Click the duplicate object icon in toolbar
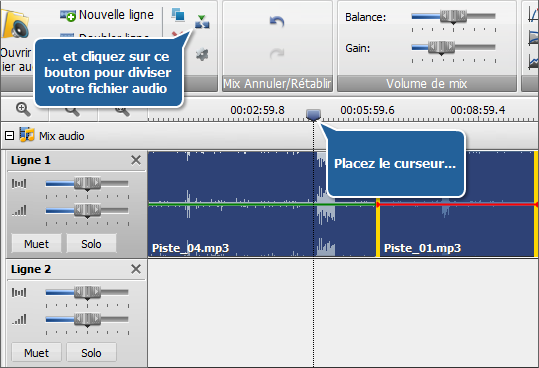This screenshot has width=539, height=368. click(178, 15)
